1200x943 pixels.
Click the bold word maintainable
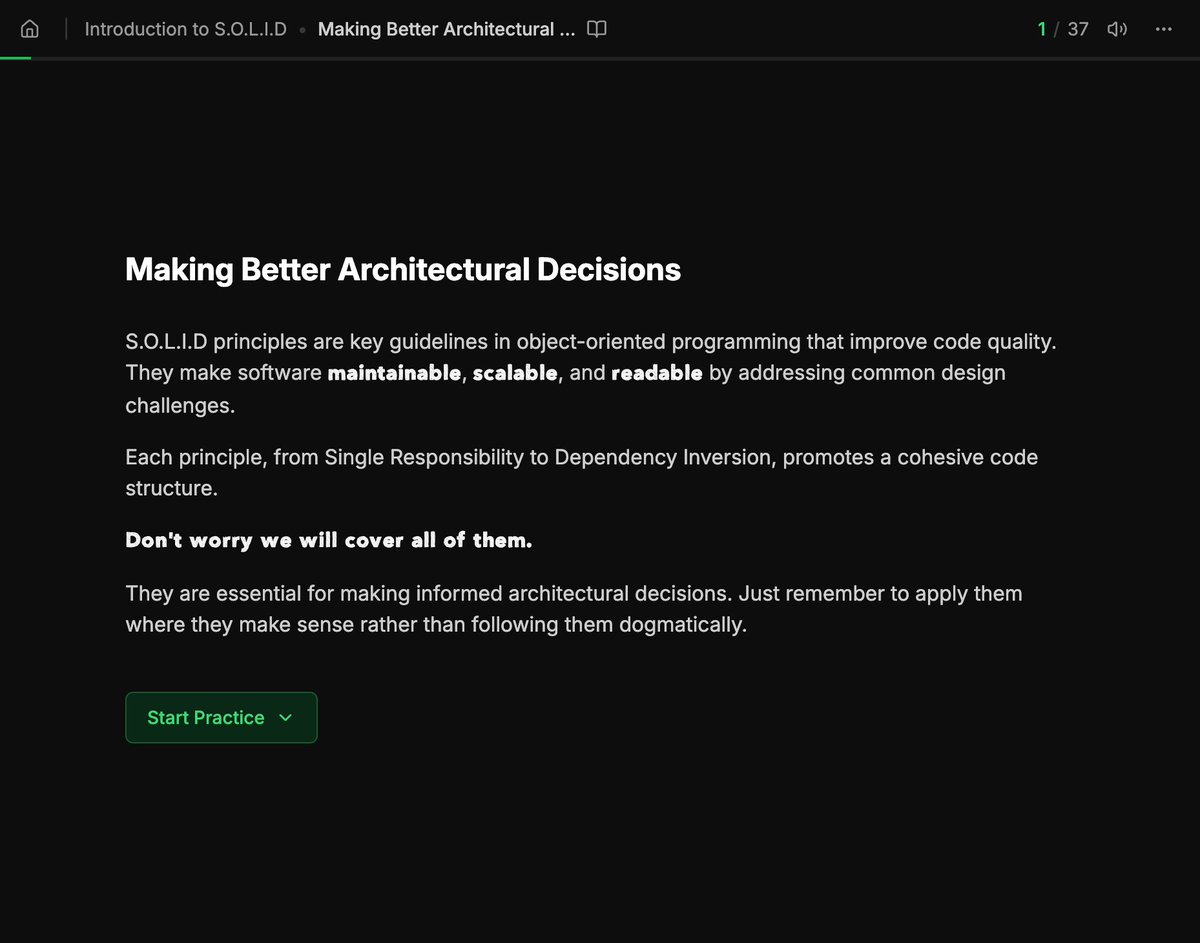coord(395,373)
